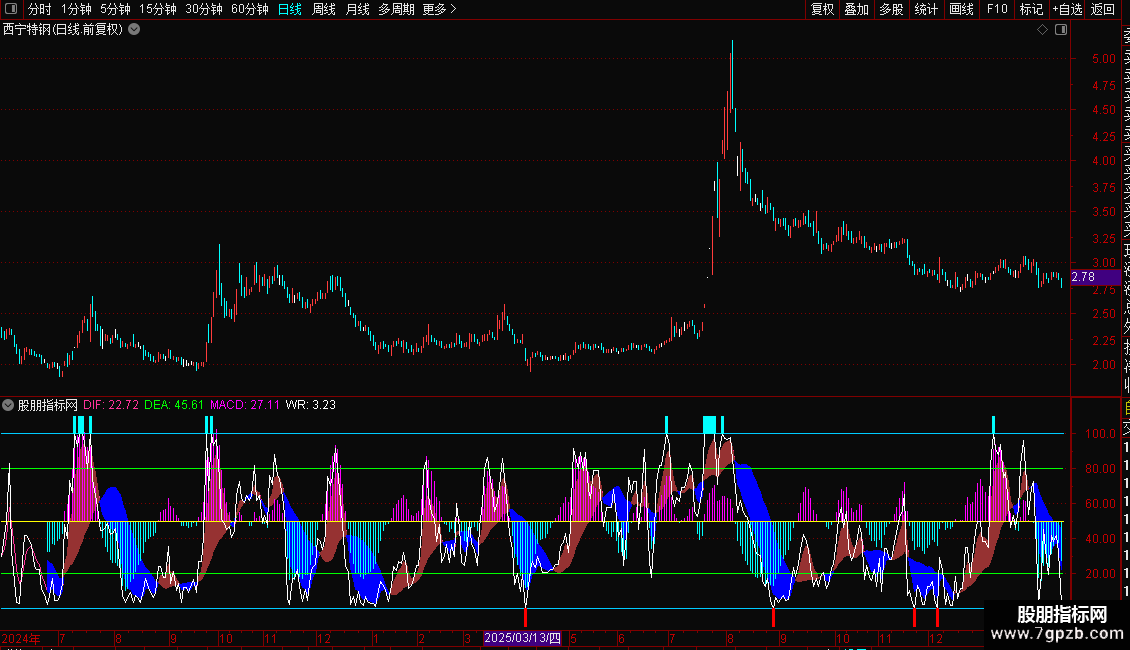
Task: Open the 画线 drawing tools
Action: pyautogui.click(x=961, y=9)
